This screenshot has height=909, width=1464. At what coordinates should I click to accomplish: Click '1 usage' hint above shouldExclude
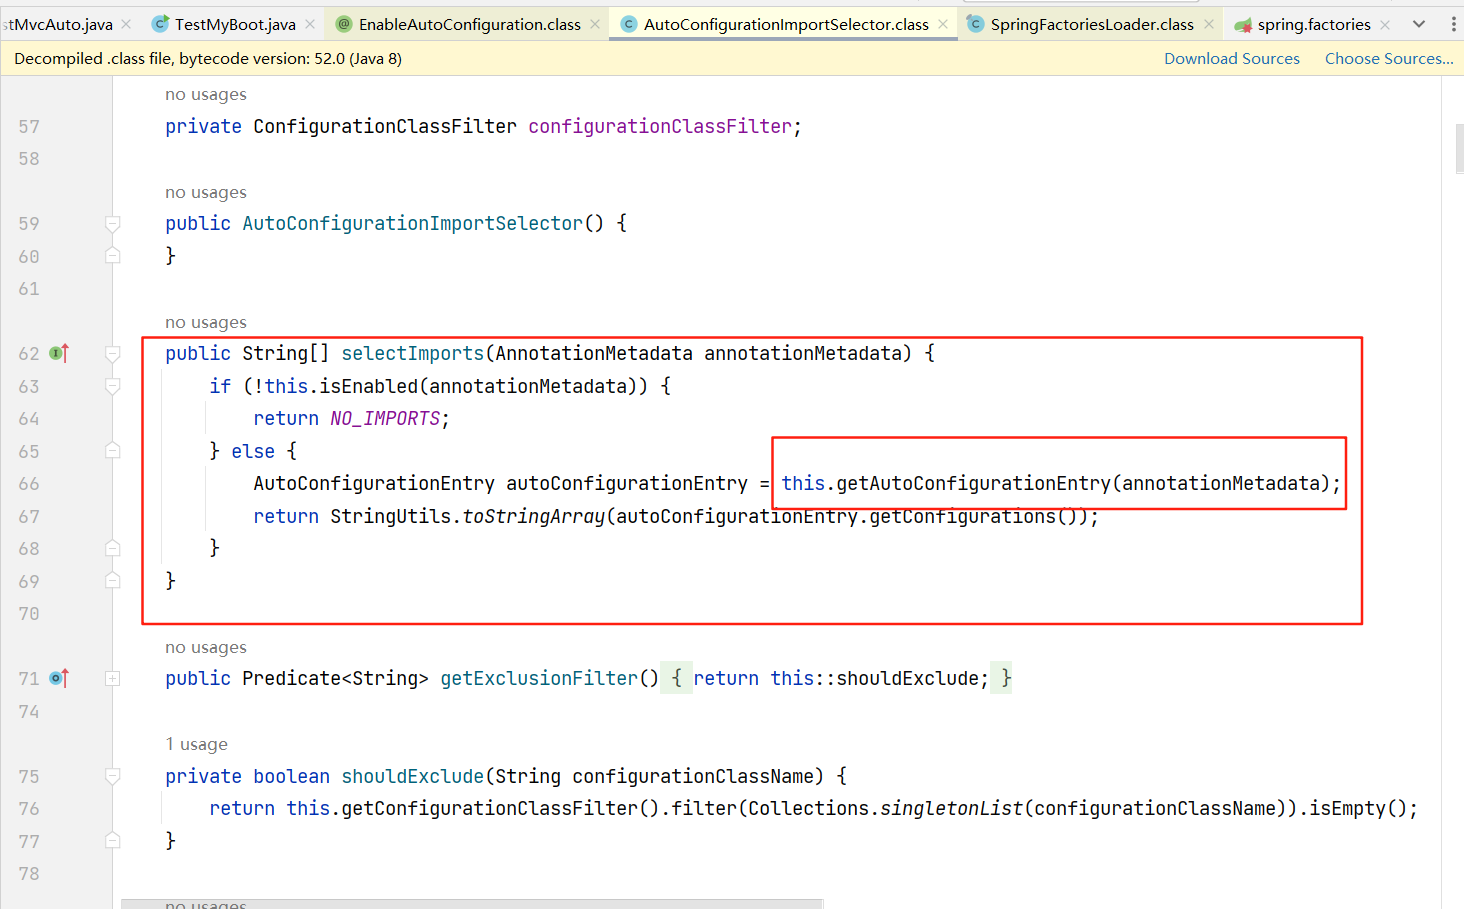coord(197,744)
